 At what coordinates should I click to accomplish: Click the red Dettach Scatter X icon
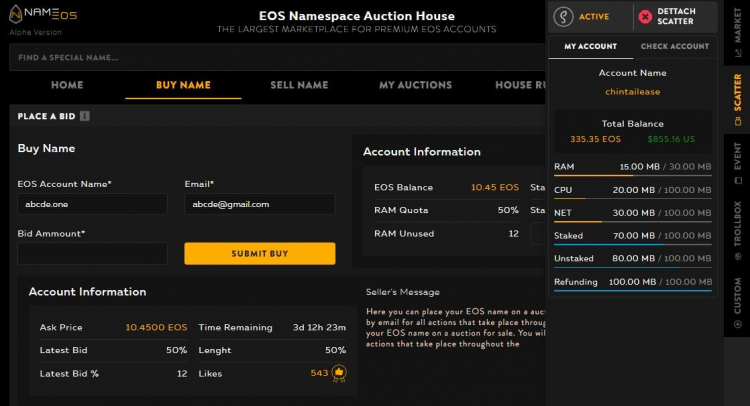tap(645, 17)
